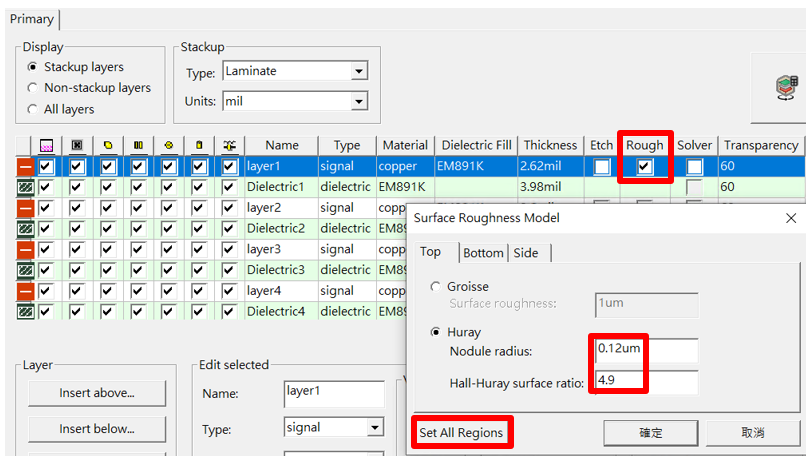806x456 pixels.
Task: Click the red signal icon for layer4
Action: click(25, 291)
